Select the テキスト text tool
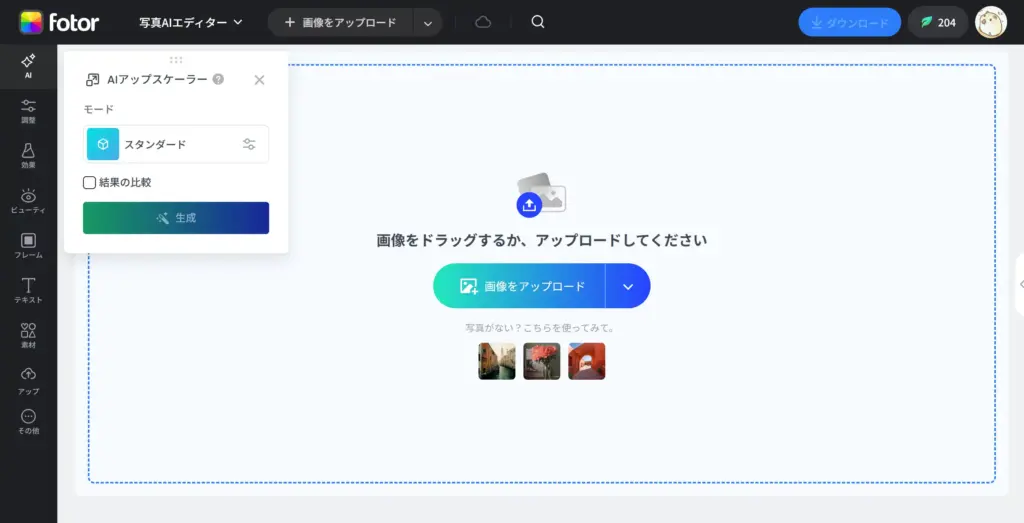1024x523 pixels. (x=28, y=291)
